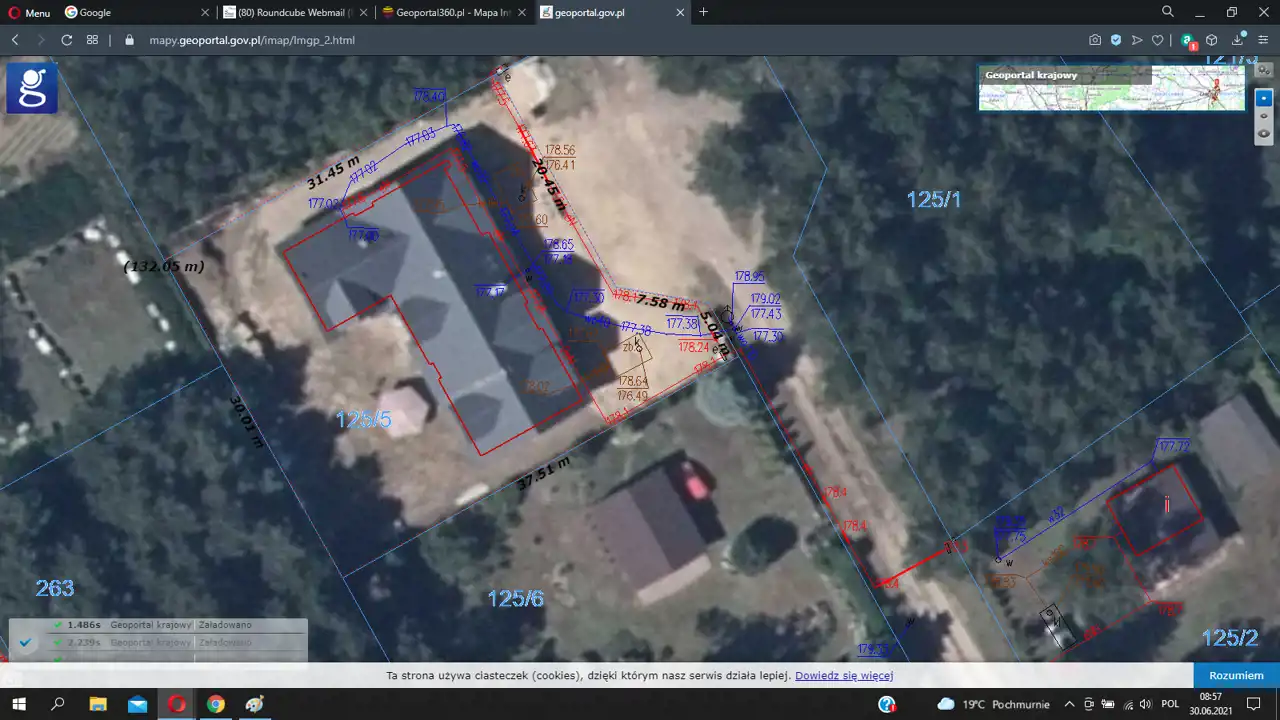The height and width of the screenshot is (720, 1280).
Task: Open the cube extensions icon
Action: 1211,40
